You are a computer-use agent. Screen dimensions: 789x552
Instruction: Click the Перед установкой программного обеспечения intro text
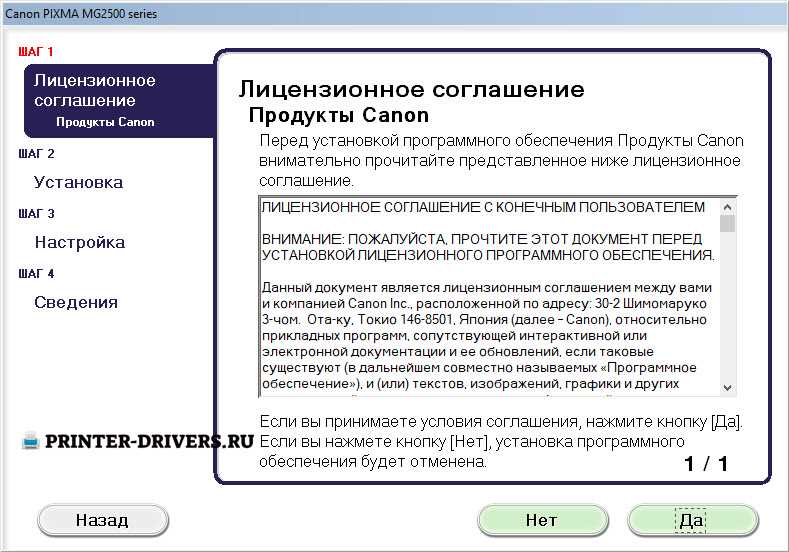(x=501, y=161)
